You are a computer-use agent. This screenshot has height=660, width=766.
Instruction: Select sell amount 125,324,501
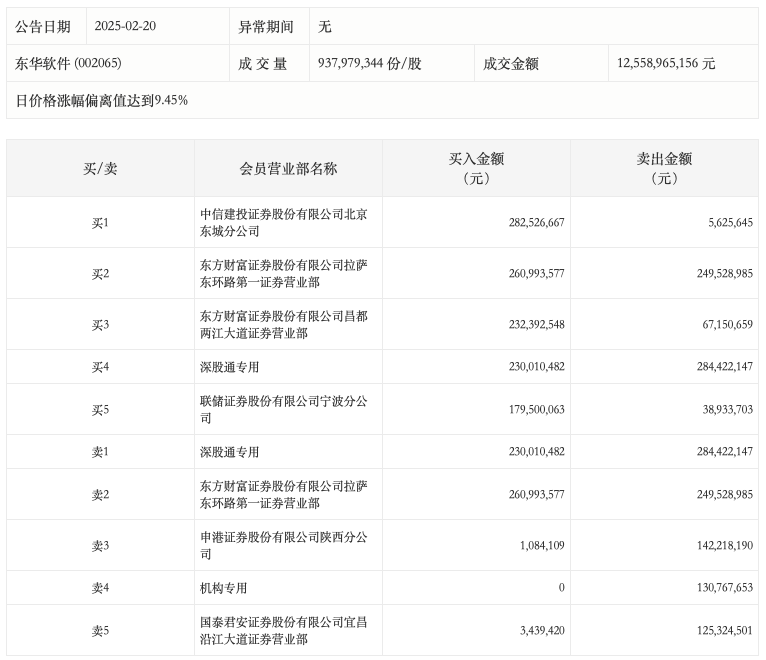[724, 630]
